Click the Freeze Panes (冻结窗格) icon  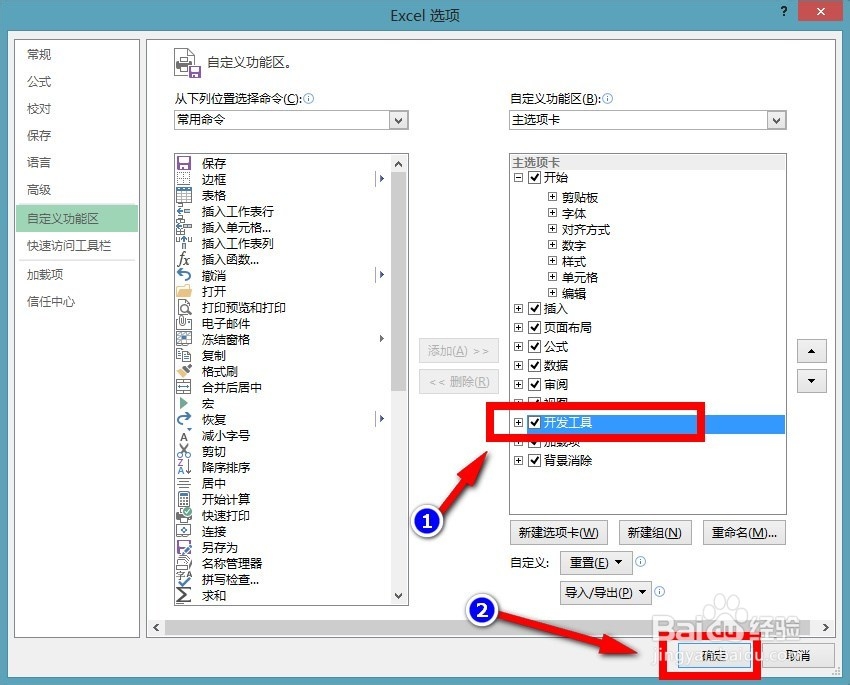184,339
